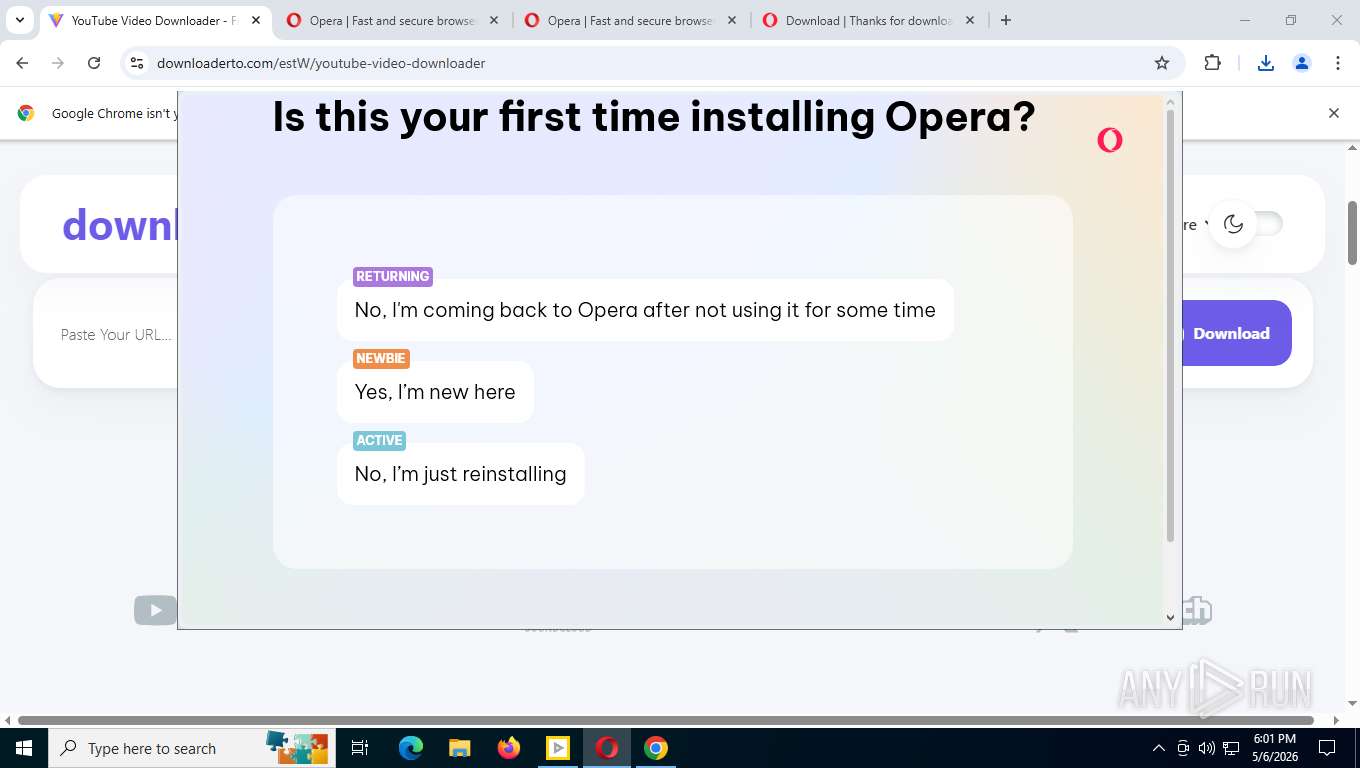
Task: Open Task View on the taskbar
Action: (360, 748)
